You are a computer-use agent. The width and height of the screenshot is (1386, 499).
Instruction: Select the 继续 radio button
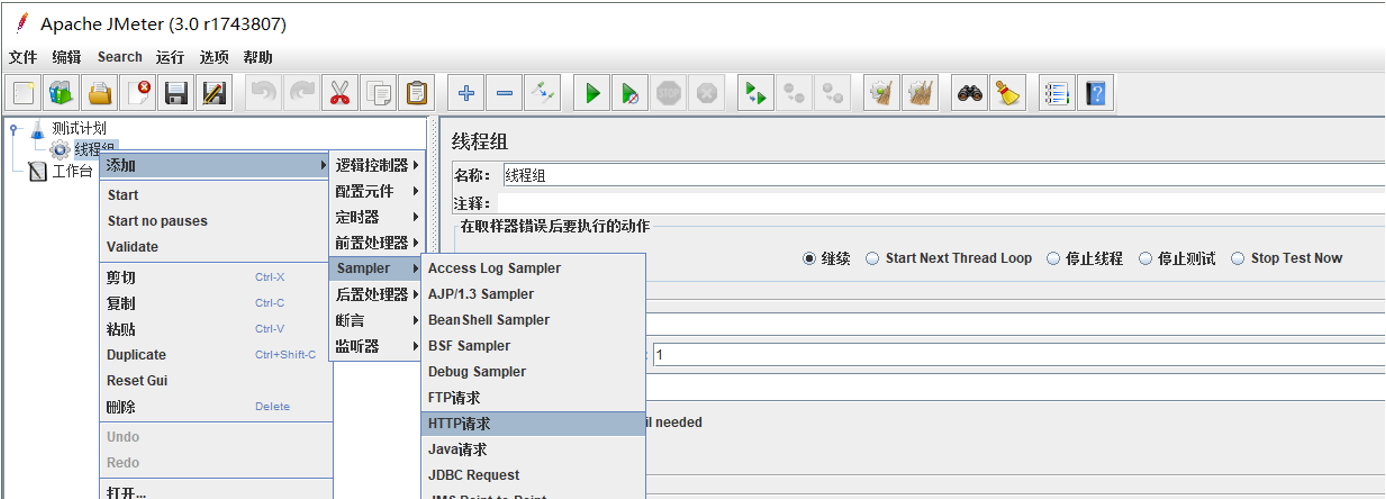(809, 258)
